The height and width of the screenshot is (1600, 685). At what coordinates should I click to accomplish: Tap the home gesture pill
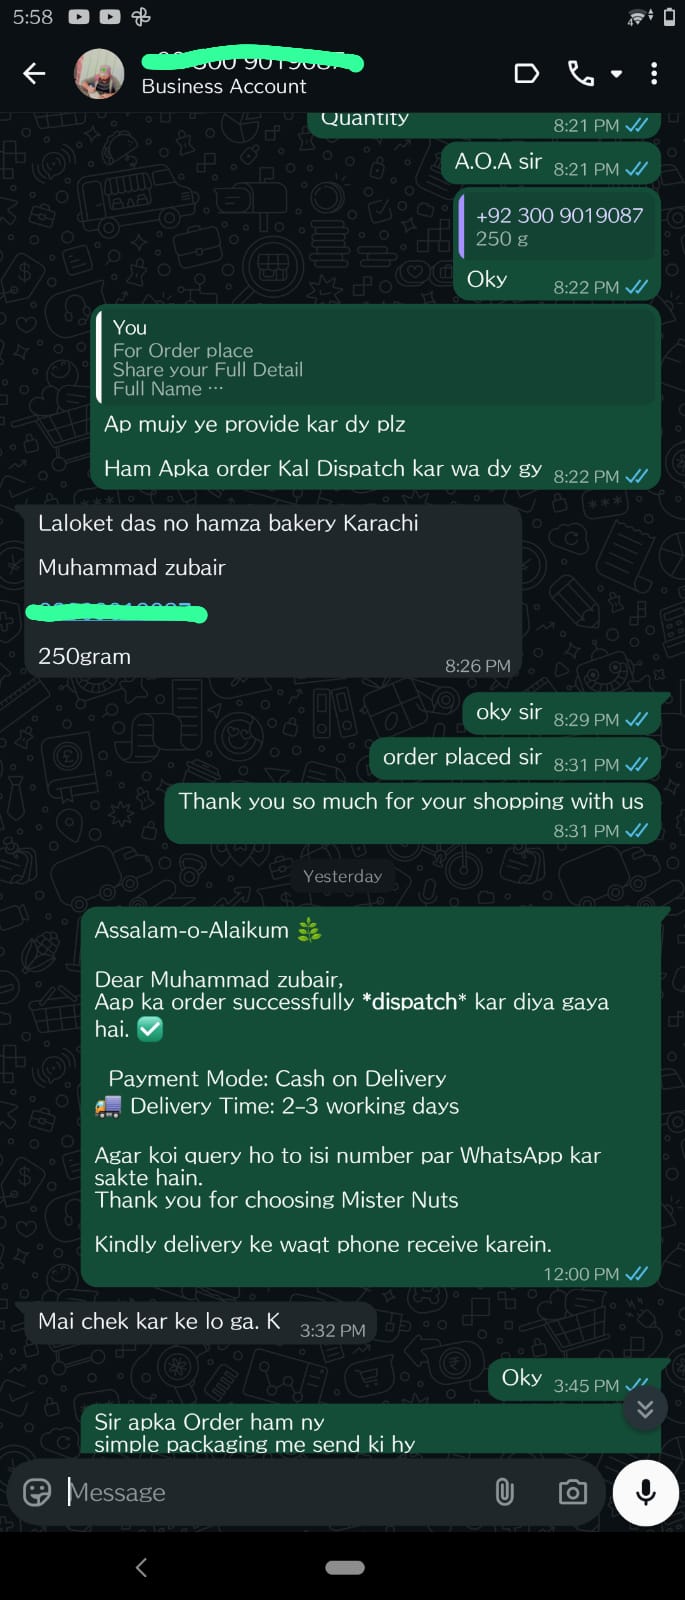[x=345, y=1567]
